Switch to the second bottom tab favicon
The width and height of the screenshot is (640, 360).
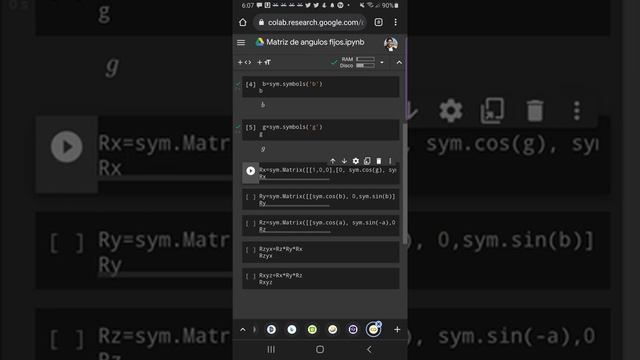point(292,329)
